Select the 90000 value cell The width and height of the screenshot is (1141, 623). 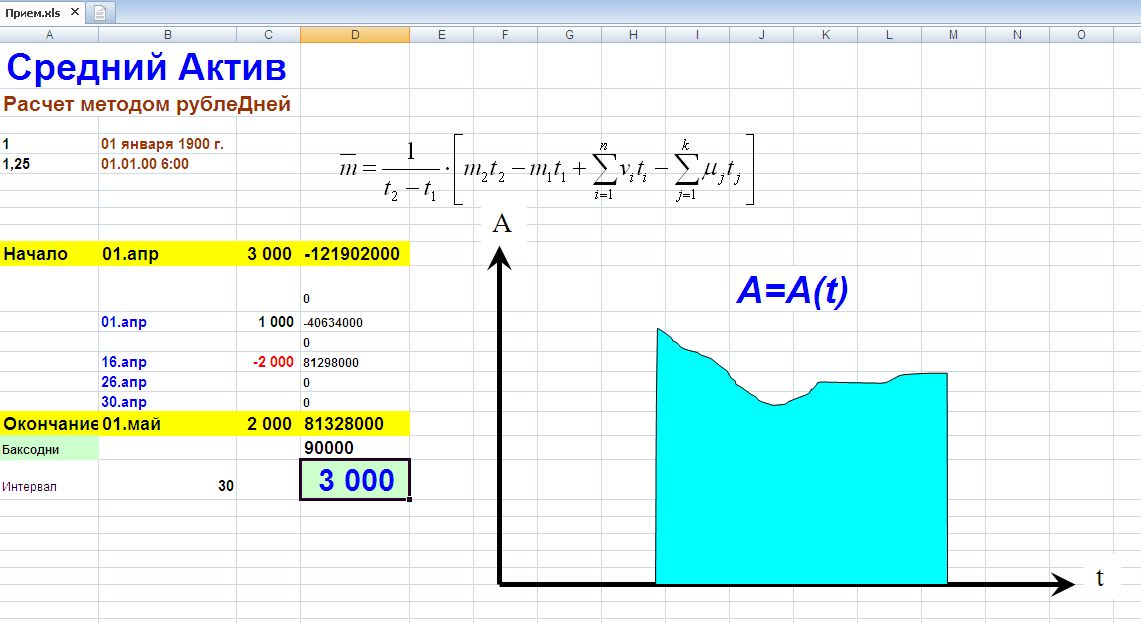point(354,449)
